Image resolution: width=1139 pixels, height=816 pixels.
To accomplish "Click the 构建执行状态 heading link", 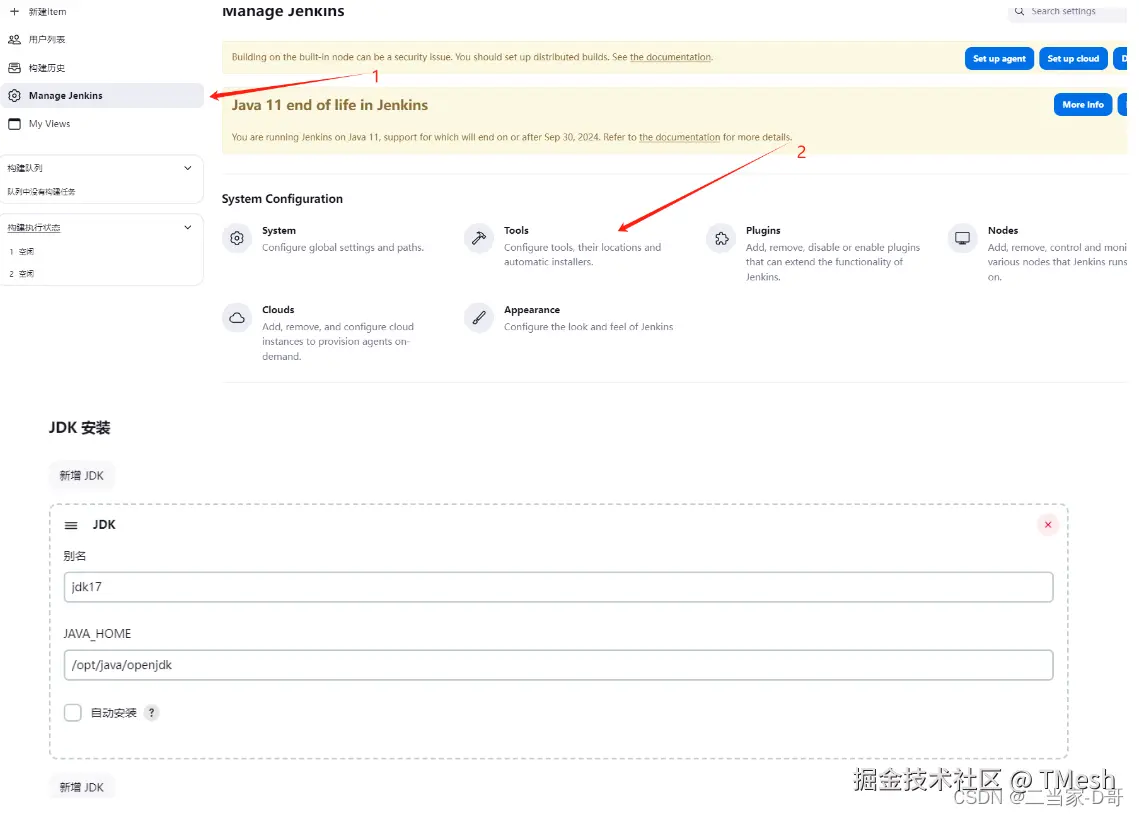I will 34,227.
